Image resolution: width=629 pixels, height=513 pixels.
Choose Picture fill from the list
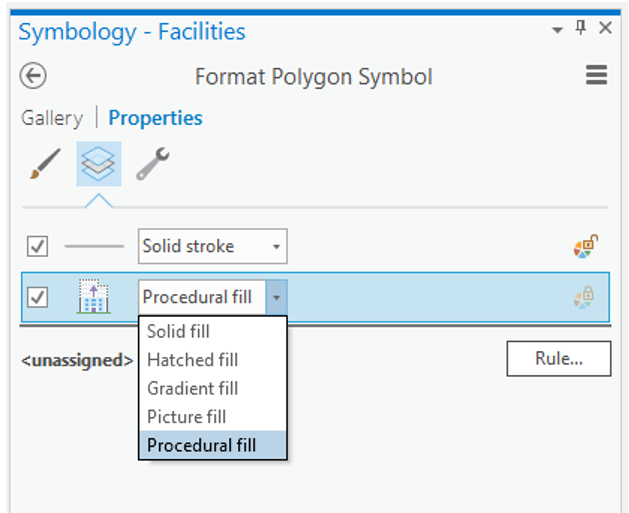186,416
